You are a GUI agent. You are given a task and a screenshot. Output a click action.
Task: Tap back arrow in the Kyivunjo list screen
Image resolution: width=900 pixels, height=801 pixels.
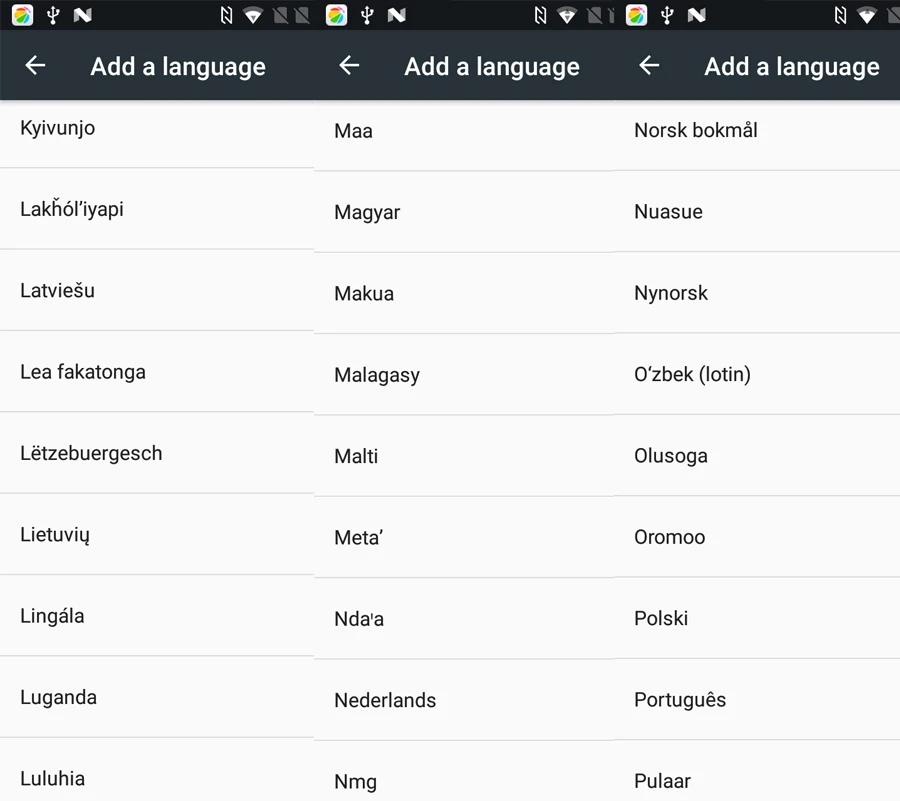[x=35, y=65]
